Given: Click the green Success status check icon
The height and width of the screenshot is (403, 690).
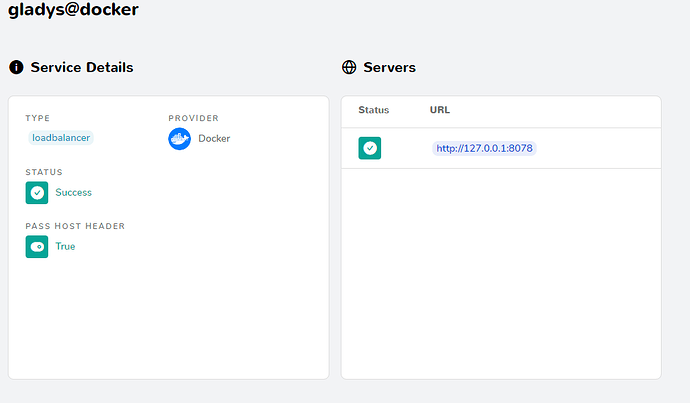Looking at the screenshot, I should tap(37, 192).
